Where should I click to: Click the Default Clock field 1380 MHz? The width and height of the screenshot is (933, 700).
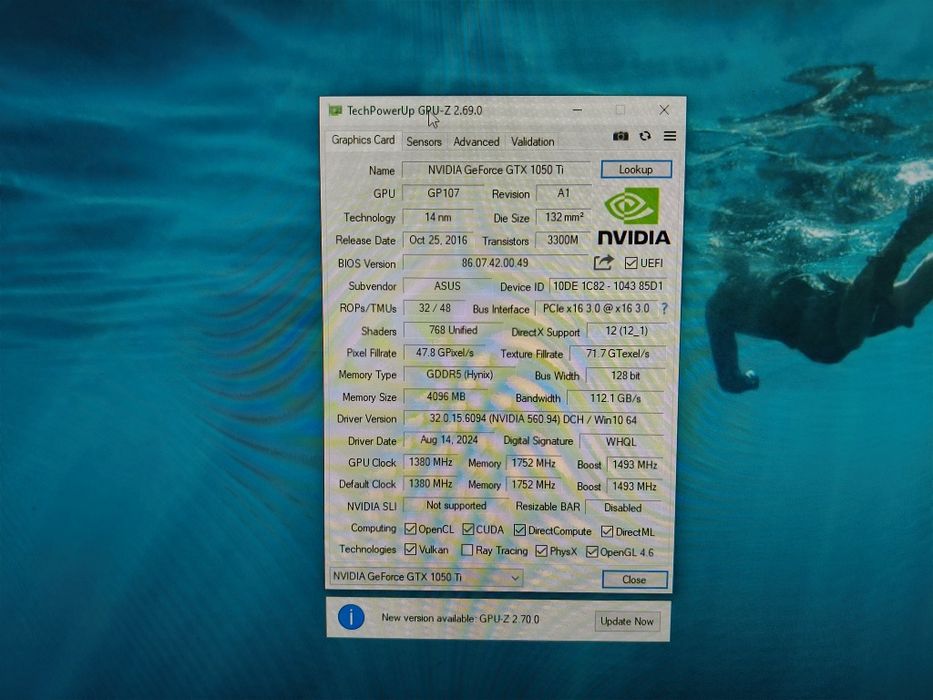tap(430, 483)
